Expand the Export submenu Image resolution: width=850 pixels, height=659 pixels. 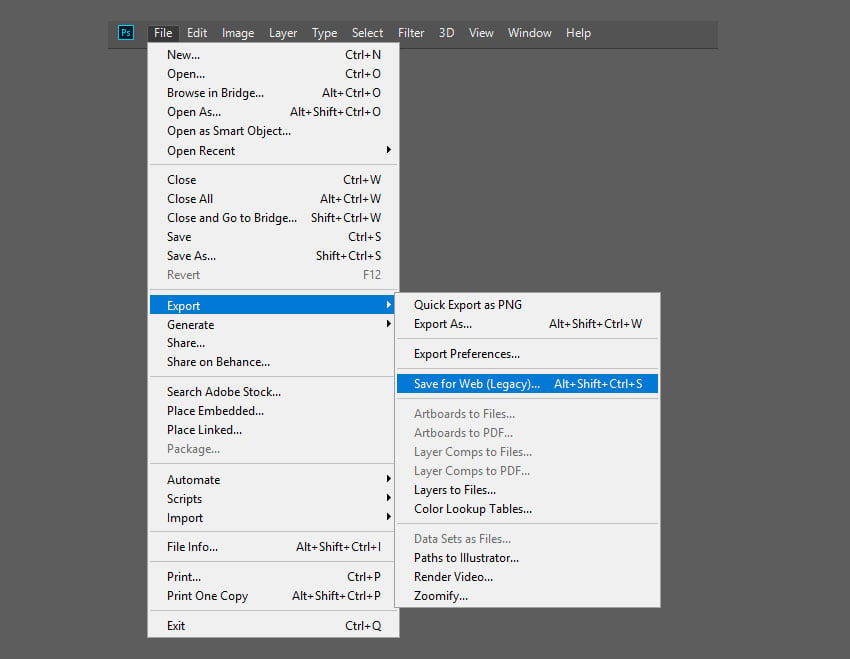272,305
